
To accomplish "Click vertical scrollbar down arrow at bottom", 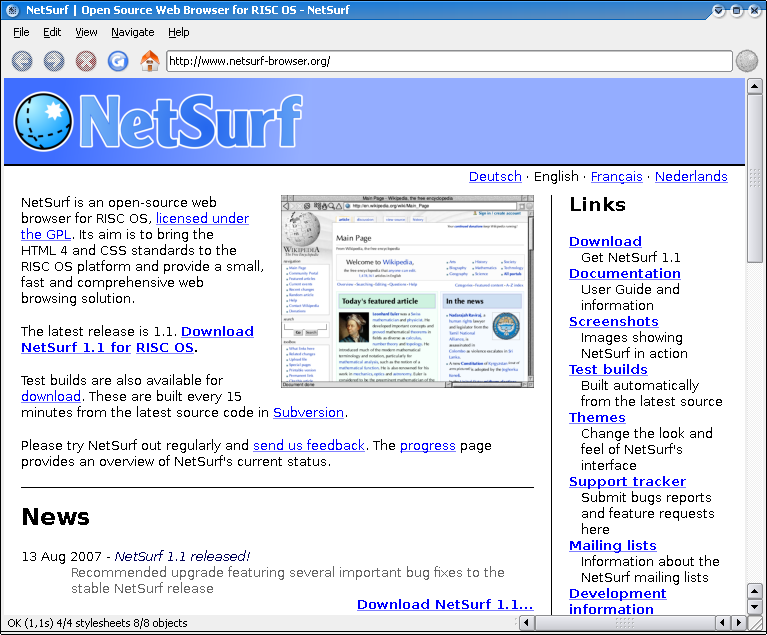I will click(754, 607).
